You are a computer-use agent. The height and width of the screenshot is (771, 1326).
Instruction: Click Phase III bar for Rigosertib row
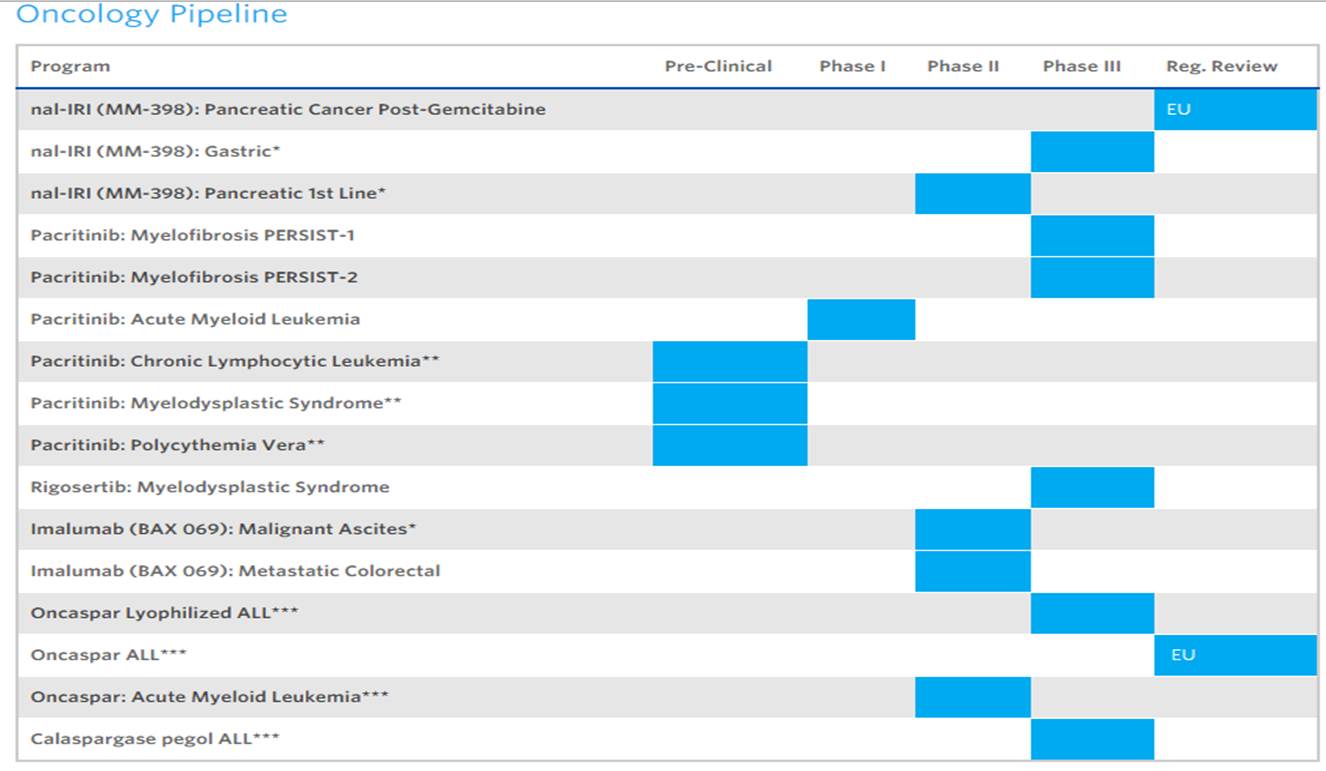(x=1092, y=487)
